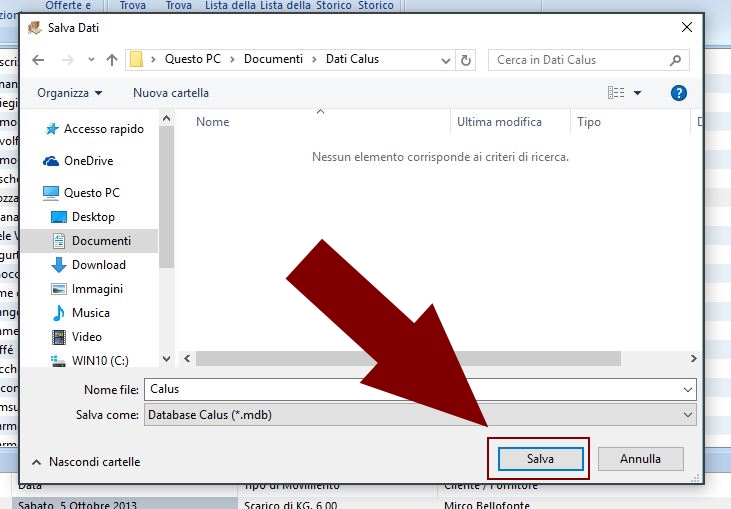Image resolution: width=731 pixels, height=509 pixels.
Task: Open the Desktop folder in the sidebar
Action: [83, 217]
